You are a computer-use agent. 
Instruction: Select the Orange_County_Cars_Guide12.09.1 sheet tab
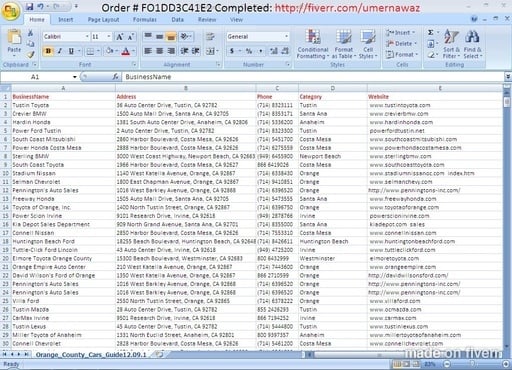coord(91,355)
